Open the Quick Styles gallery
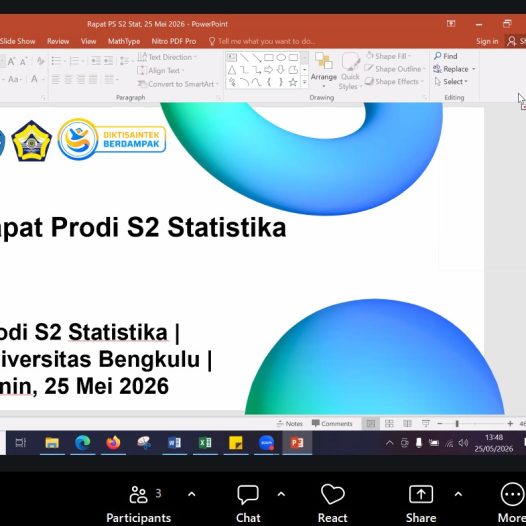This screenshot has height=526, width=526. [350, 71]
